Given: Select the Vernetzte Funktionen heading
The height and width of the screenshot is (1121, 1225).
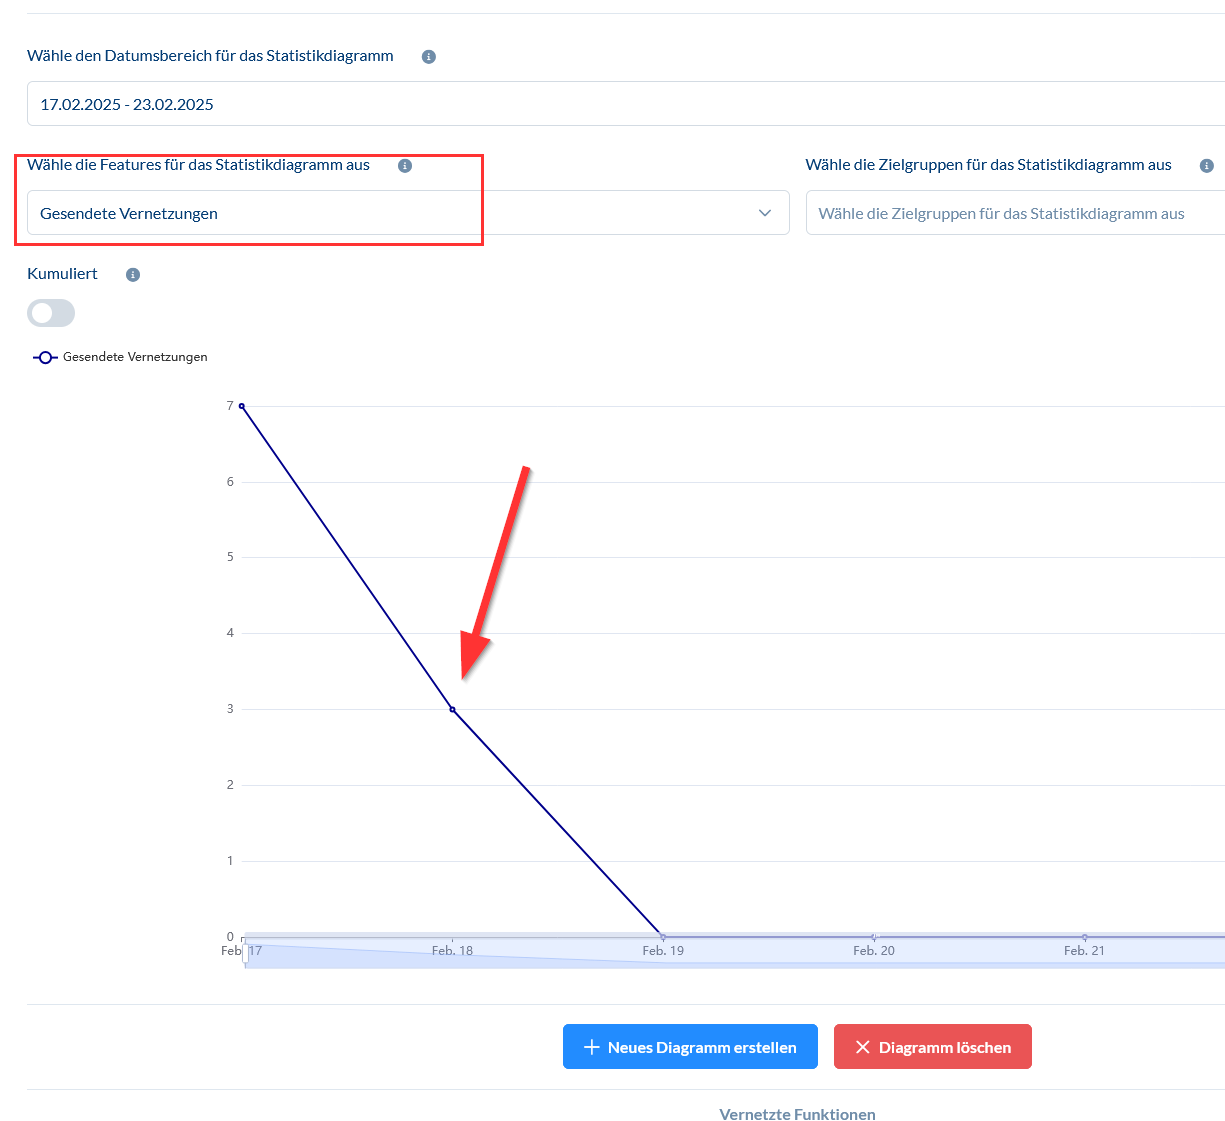Looking at the screenshot, I should click(x=797, y=1114).
